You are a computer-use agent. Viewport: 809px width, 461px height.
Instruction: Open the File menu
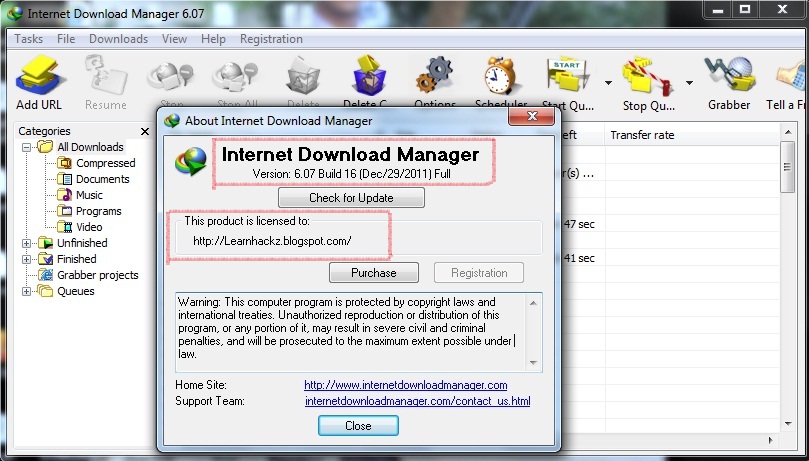66,39
